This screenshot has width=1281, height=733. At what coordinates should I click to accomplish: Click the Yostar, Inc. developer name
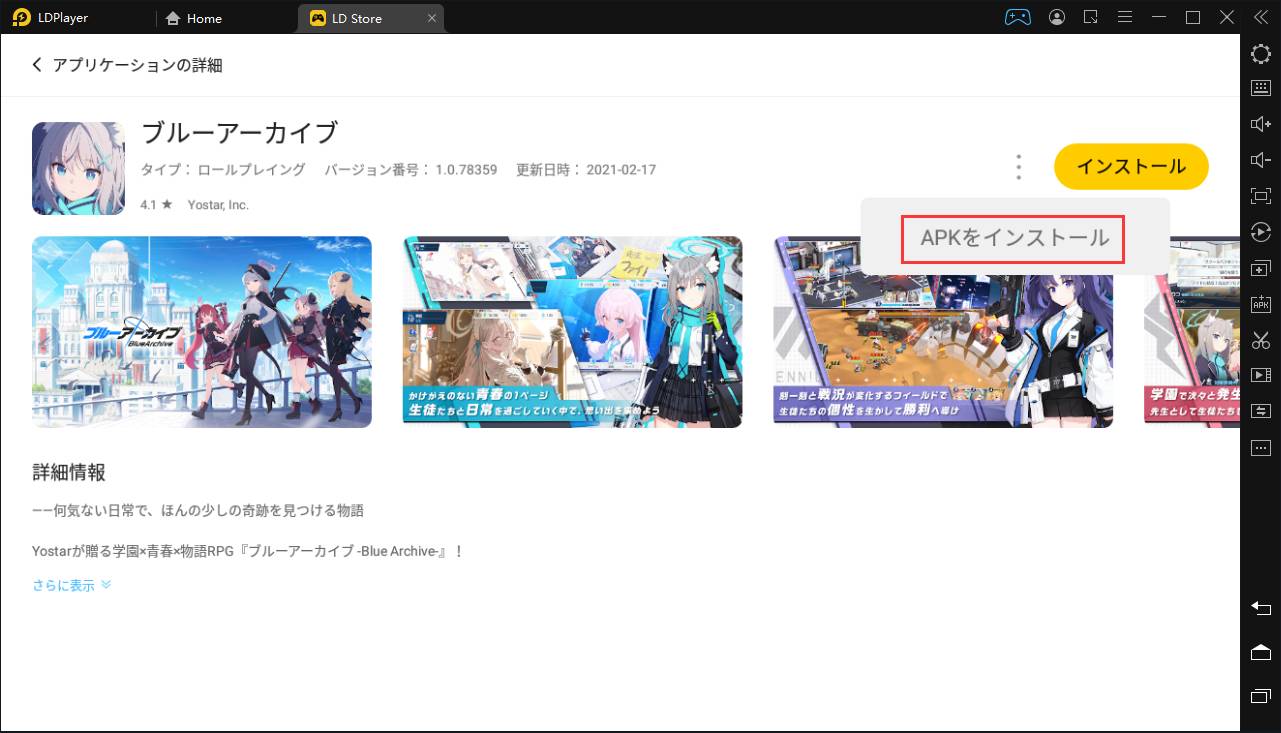pyautogui.click(x=218, y=205)
